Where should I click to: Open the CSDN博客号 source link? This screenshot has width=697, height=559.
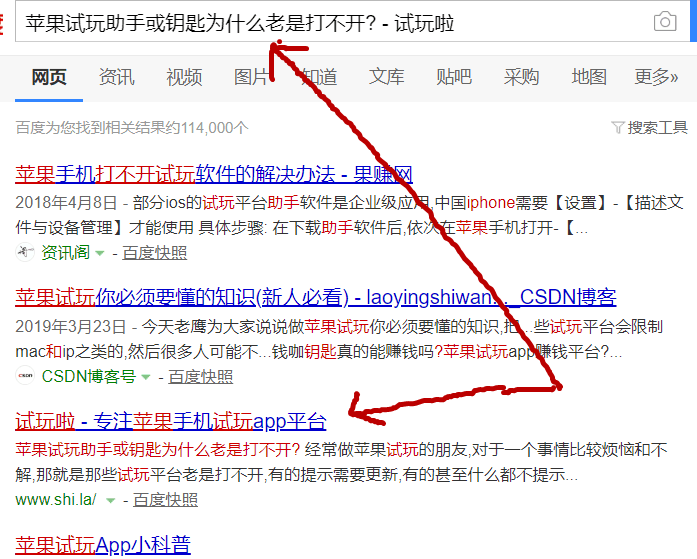88,376
